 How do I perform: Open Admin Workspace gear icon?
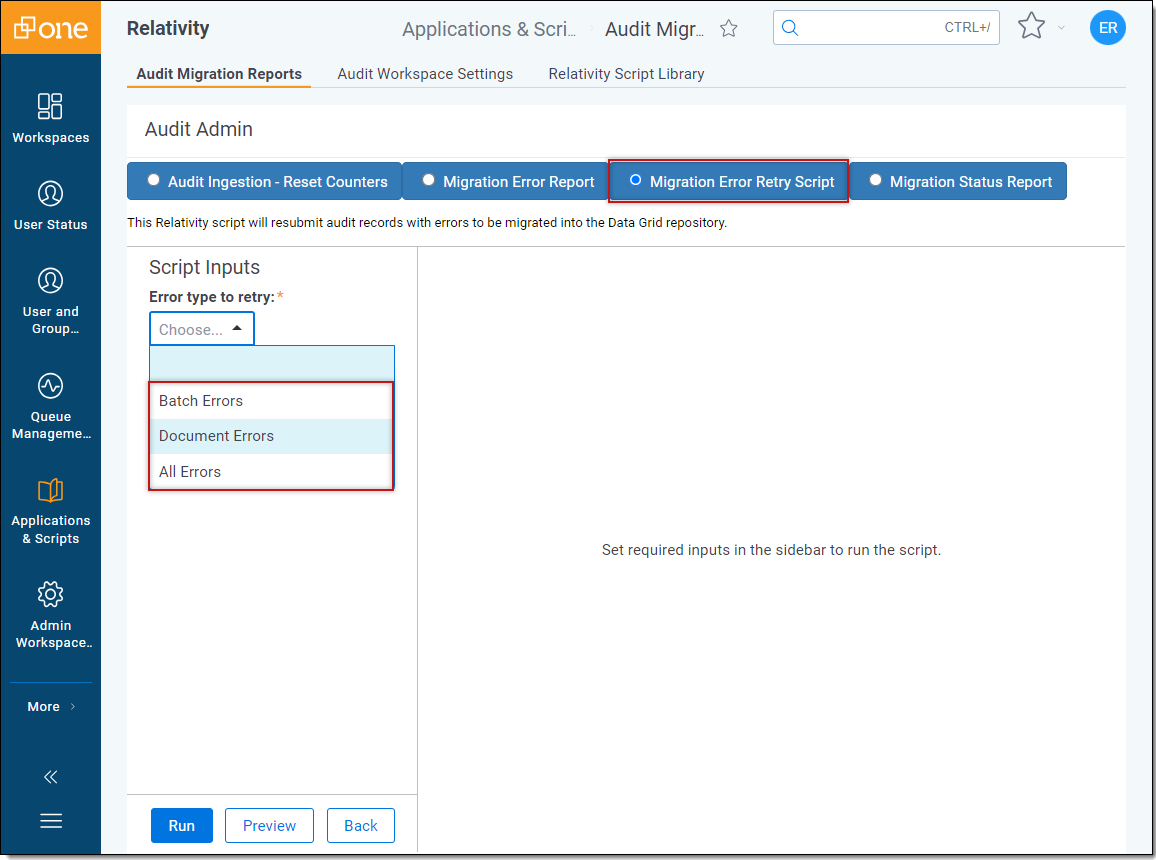(50, 594)
